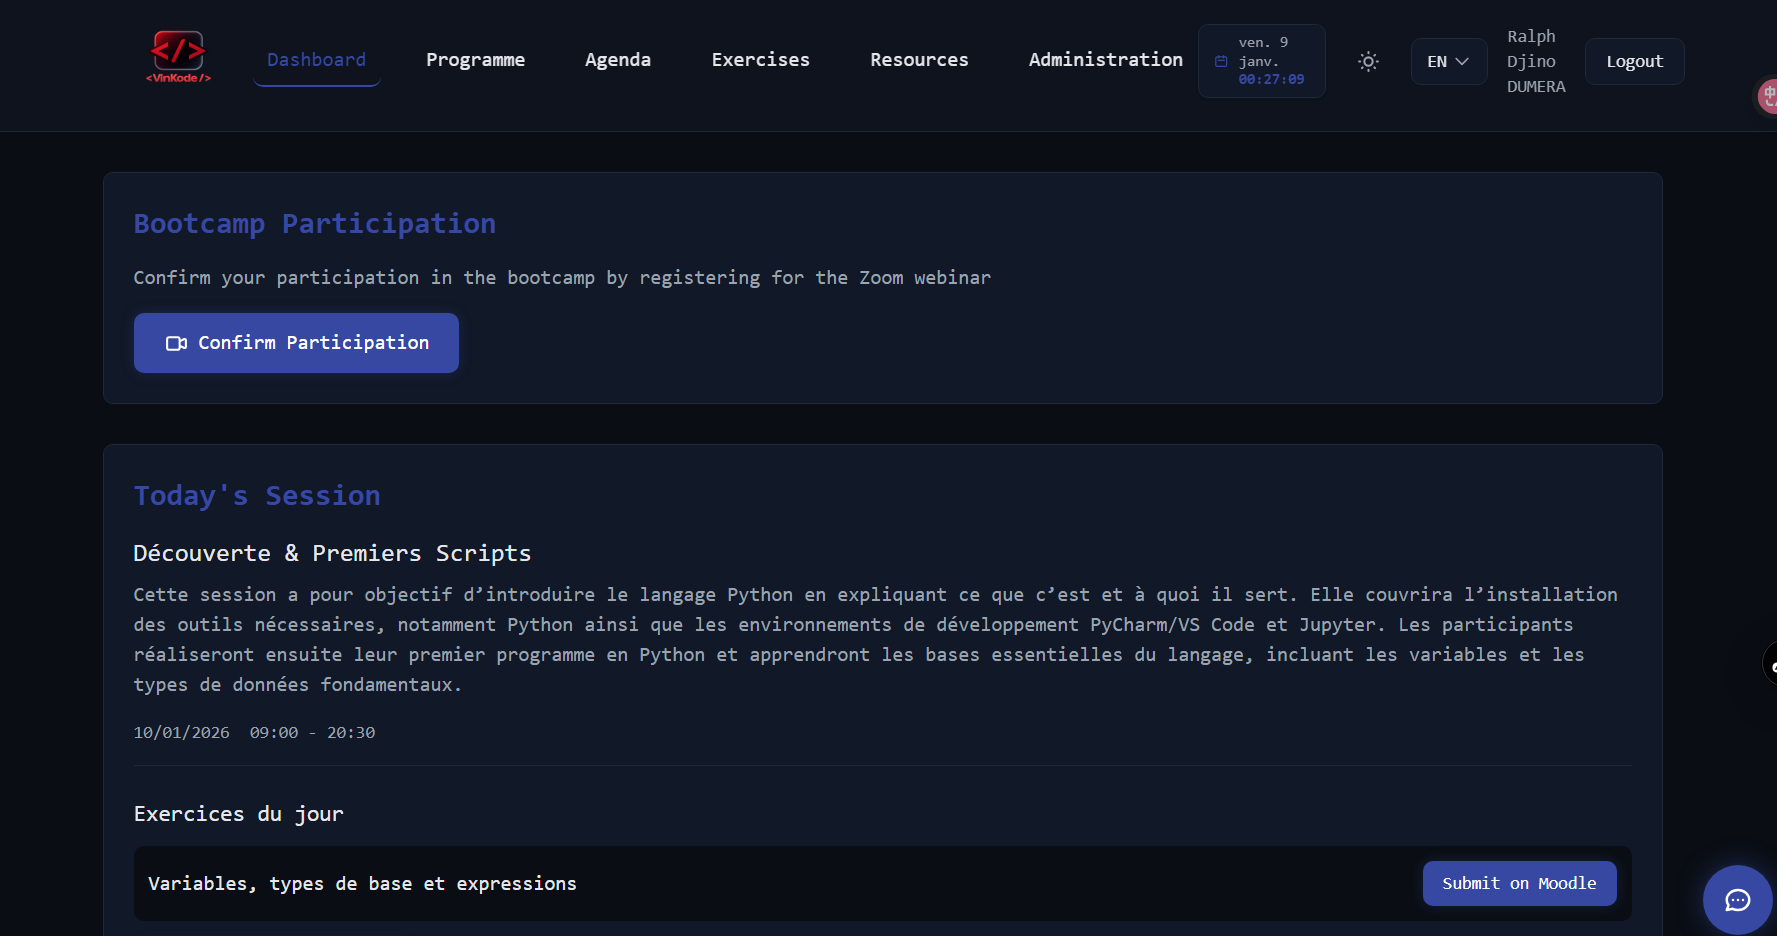Open the Resources section
The image size is (1777, 936).
coord(919,60)
